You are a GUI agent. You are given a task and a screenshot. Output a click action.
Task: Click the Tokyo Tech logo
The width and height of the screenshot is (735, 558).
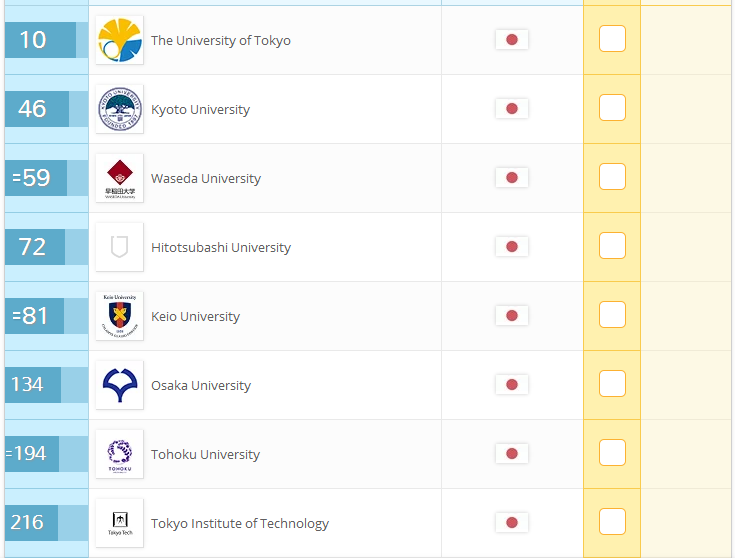(120, 522)
